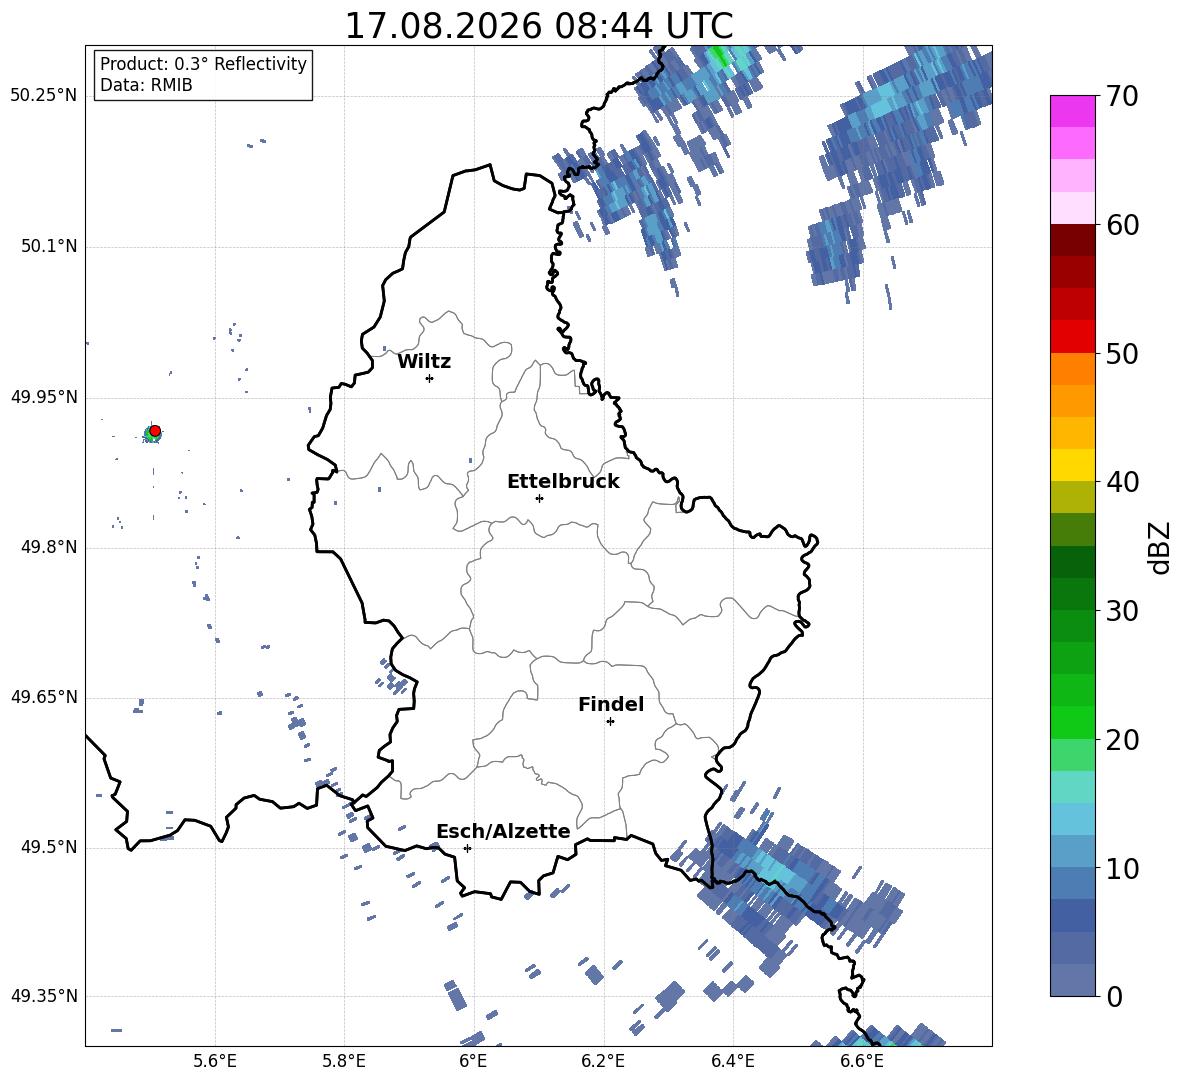Screen dimensions: 1184x1081
Task: Click the 6°E longitude tick label
Action: click(x=473, y=1061)
